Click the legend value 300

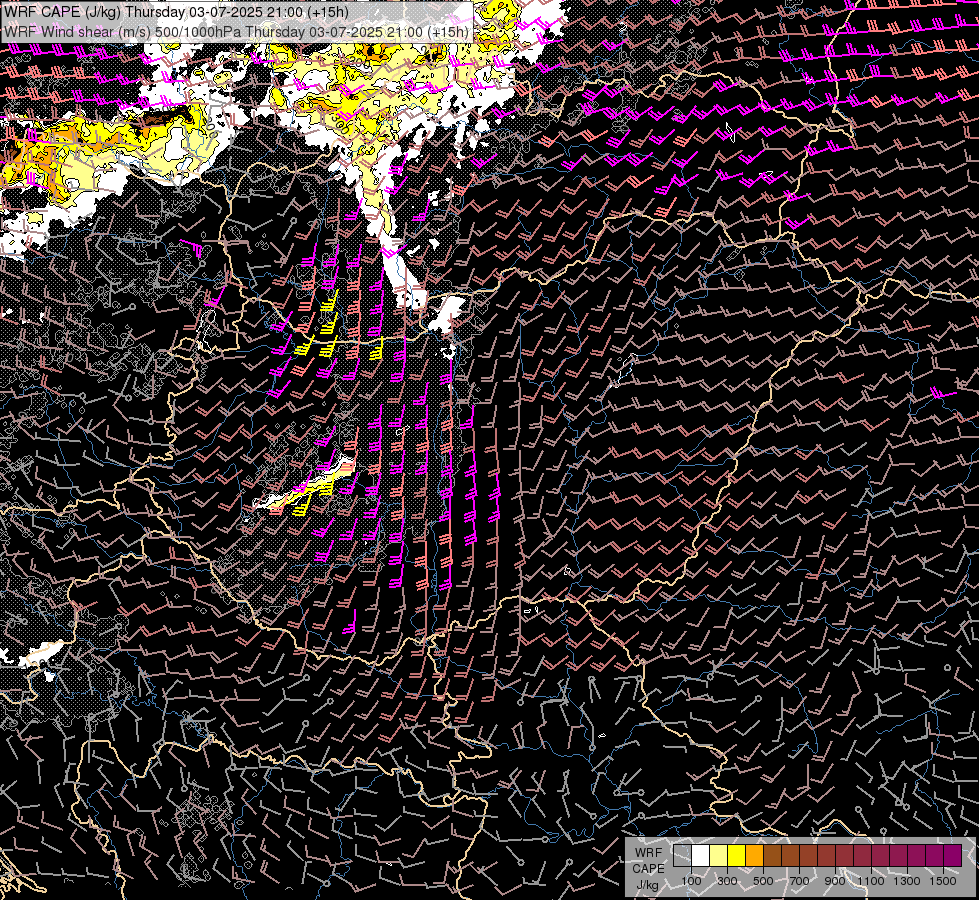coord(727,881)
